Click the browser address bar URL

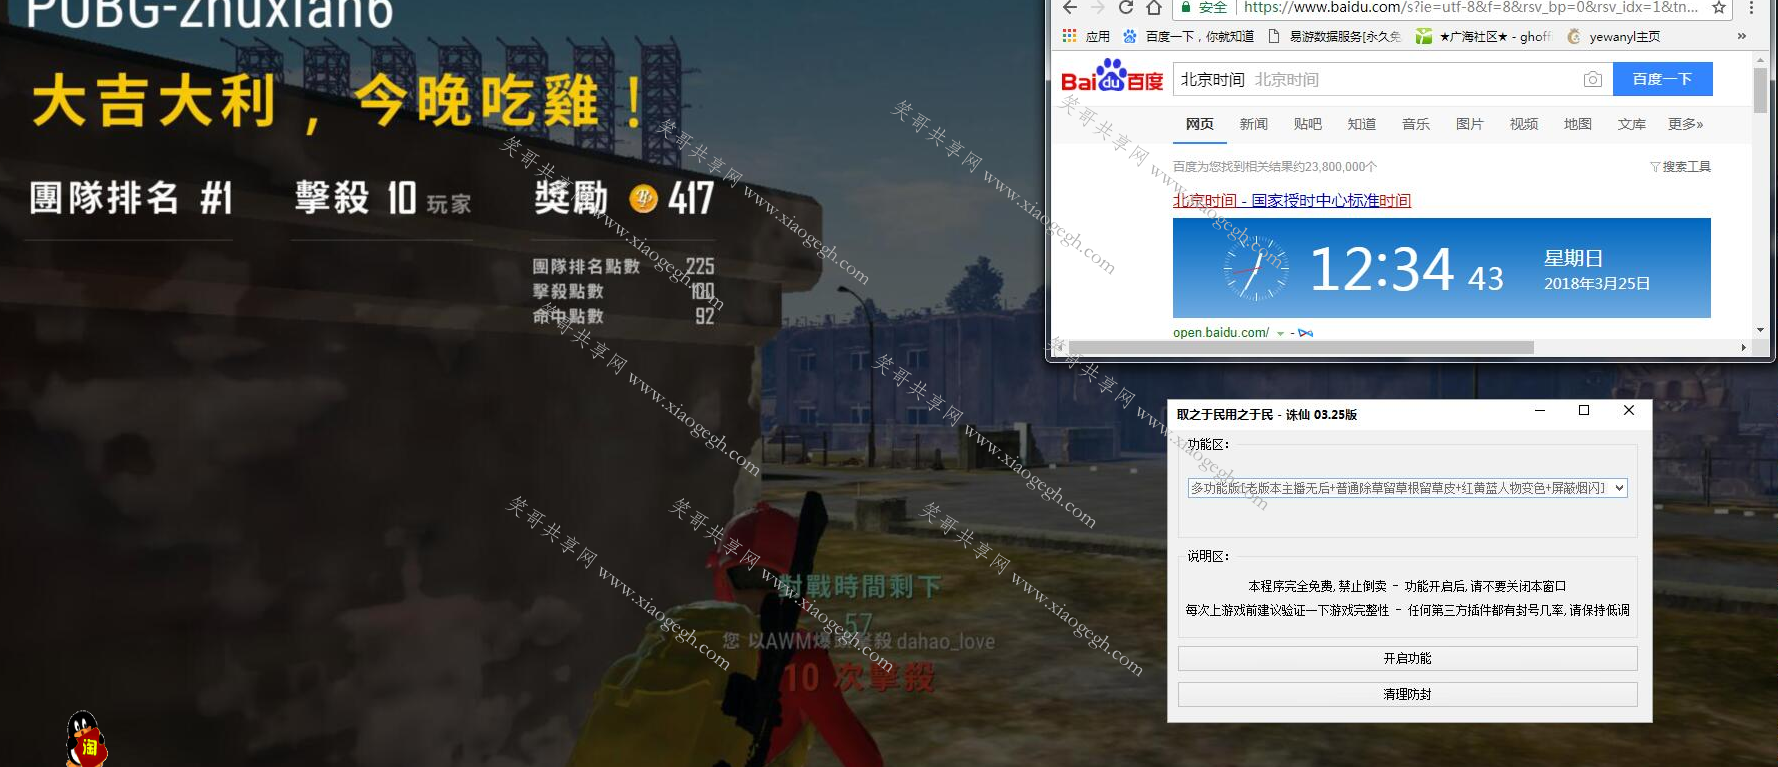(x=1471, y=8)
